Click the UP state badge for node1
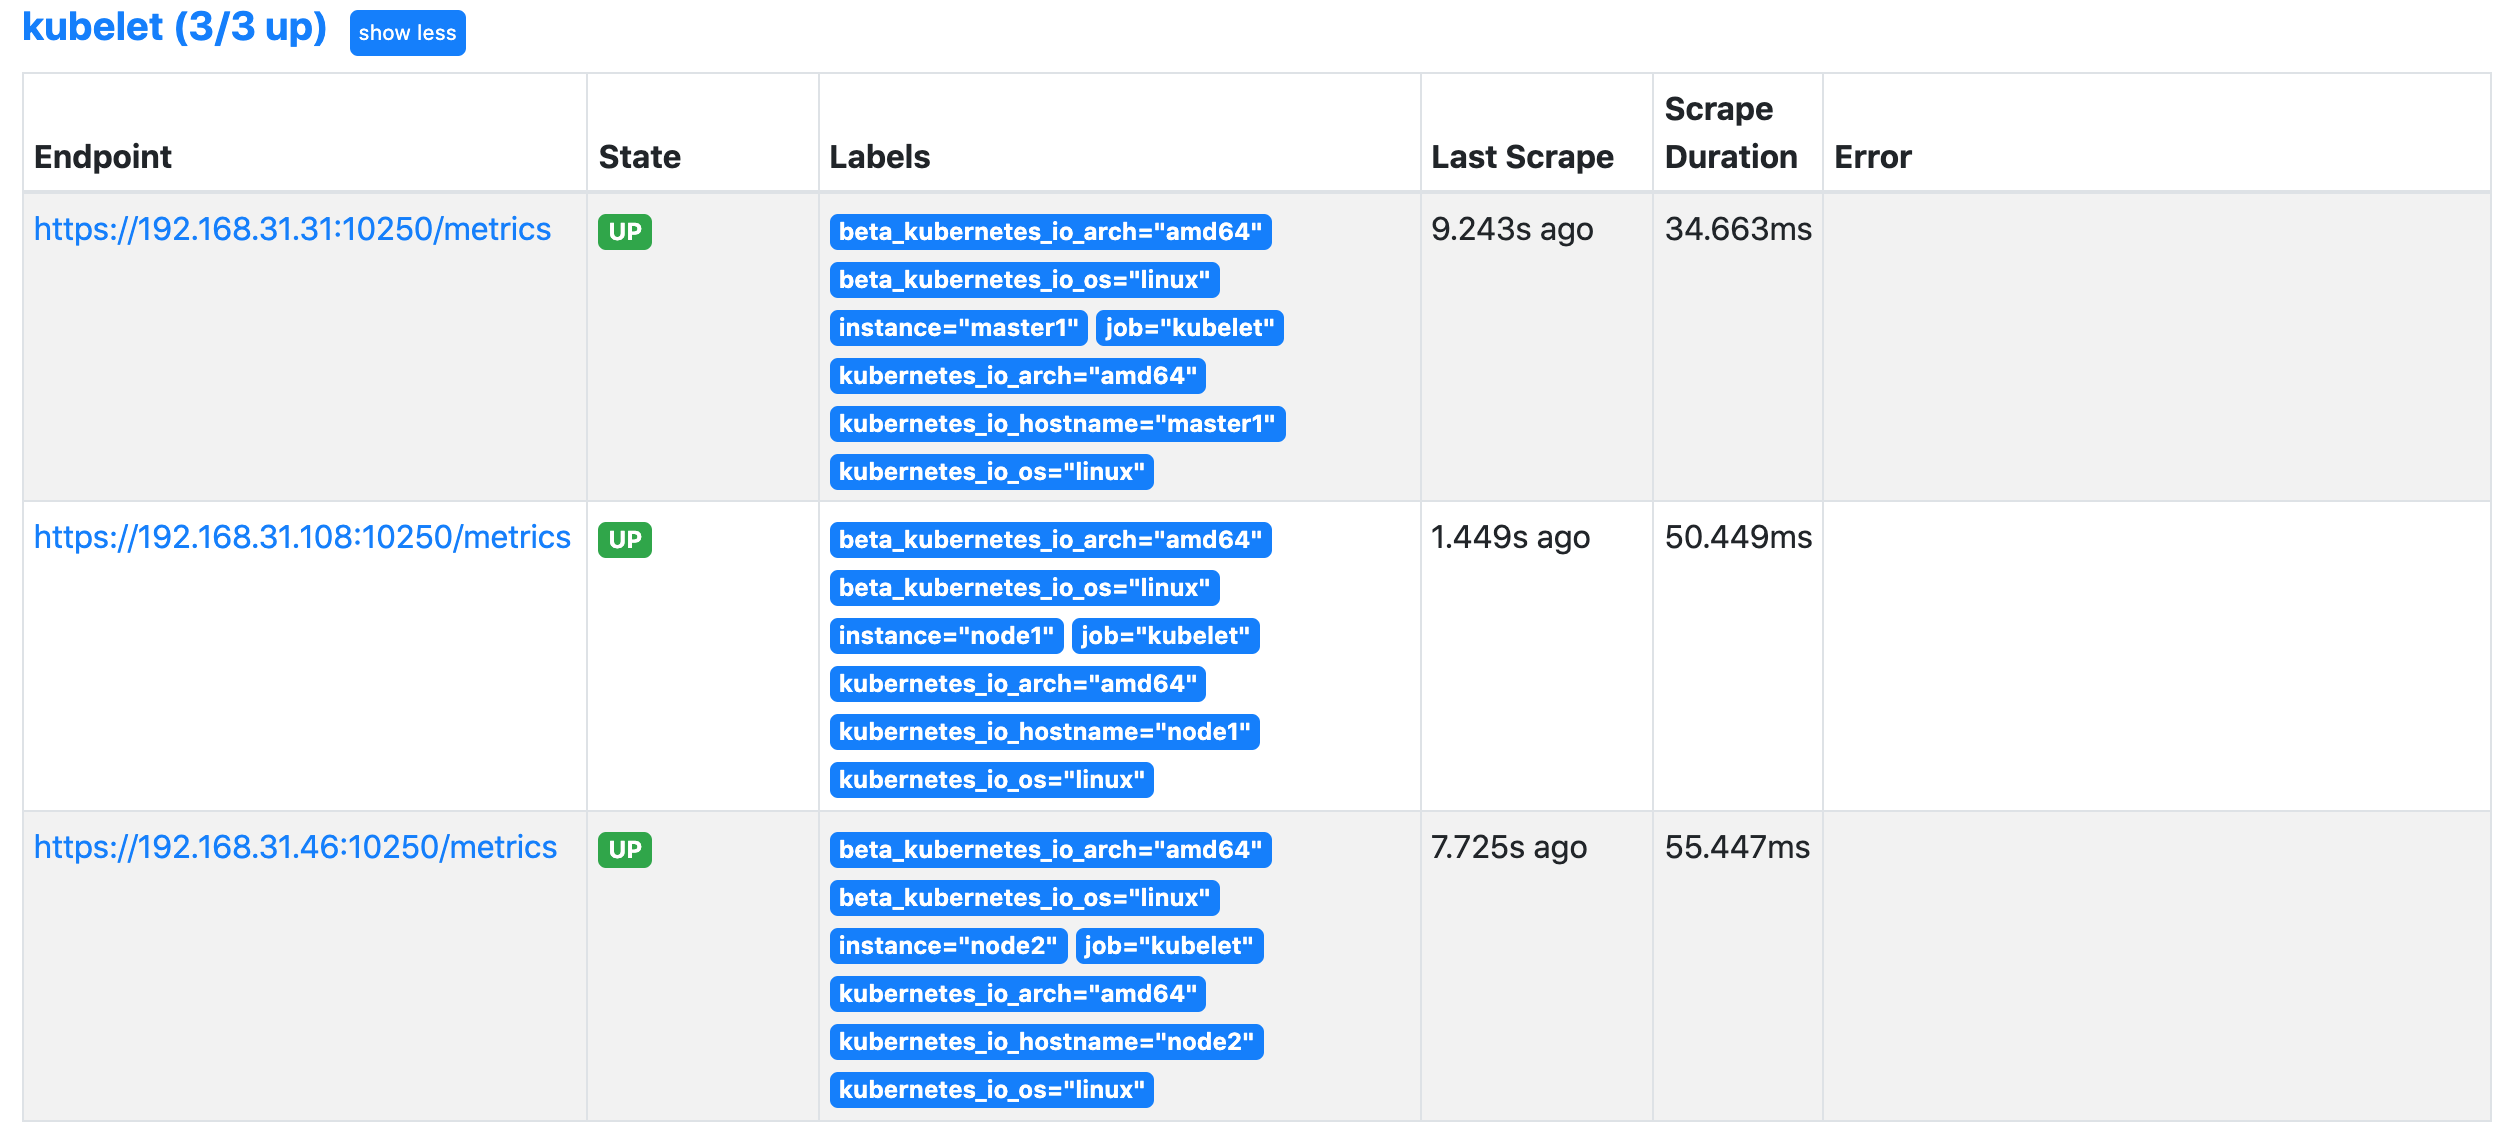The width and height of the screenshot is (2514, 1142). point(624,540)
